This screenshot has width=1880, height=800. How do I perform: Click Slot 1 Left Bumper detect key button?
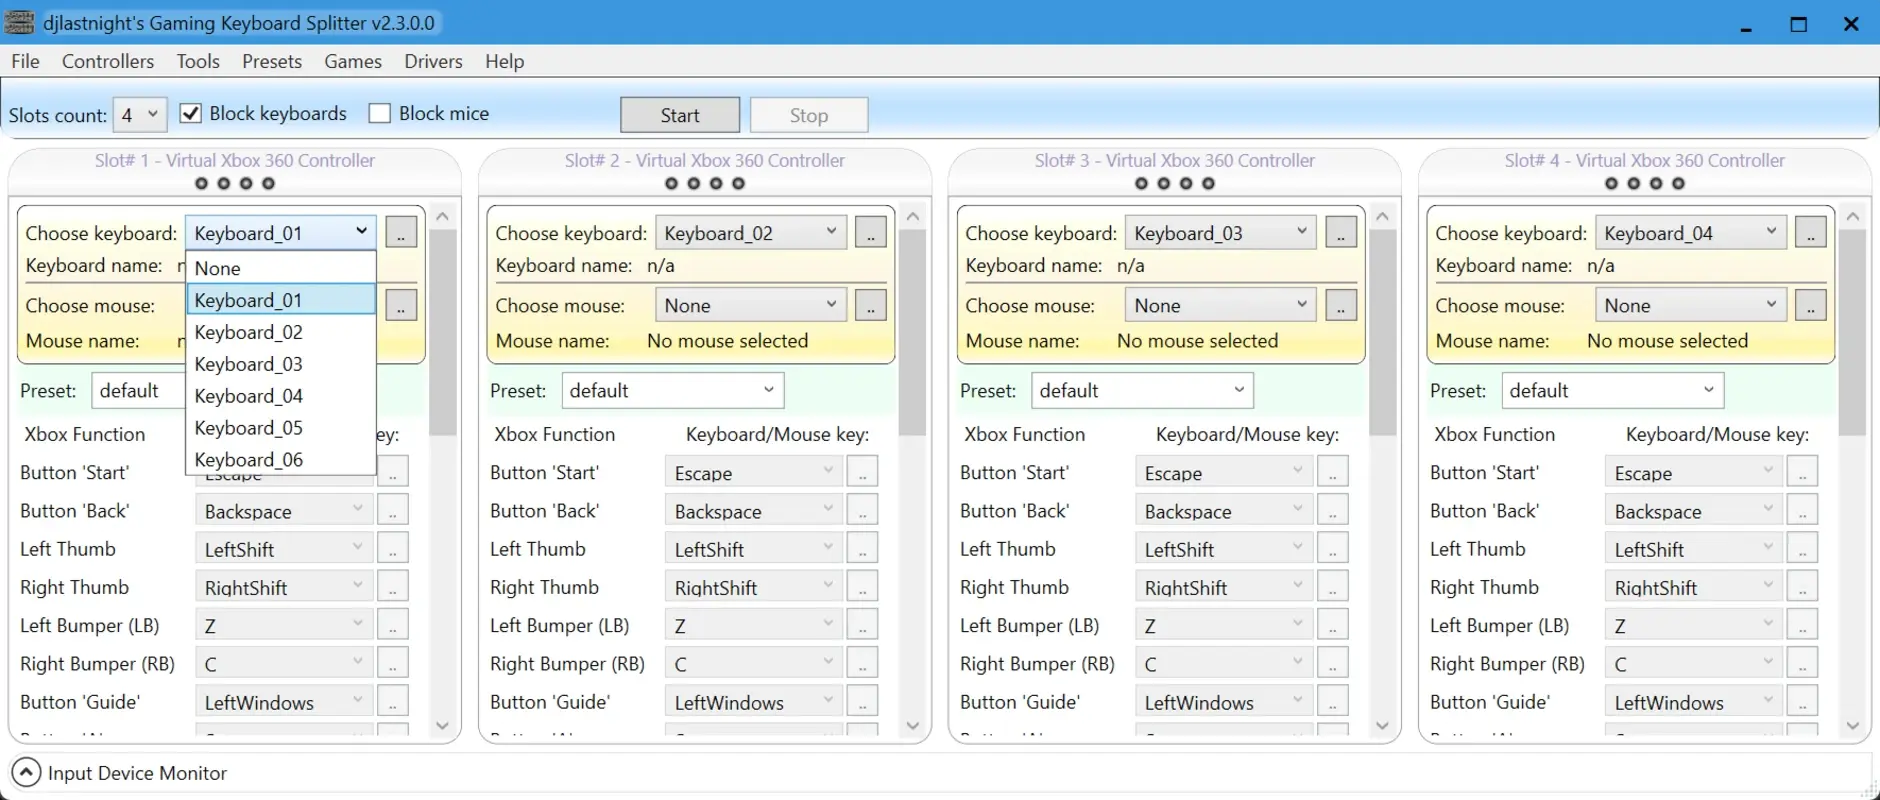(392, 625)
